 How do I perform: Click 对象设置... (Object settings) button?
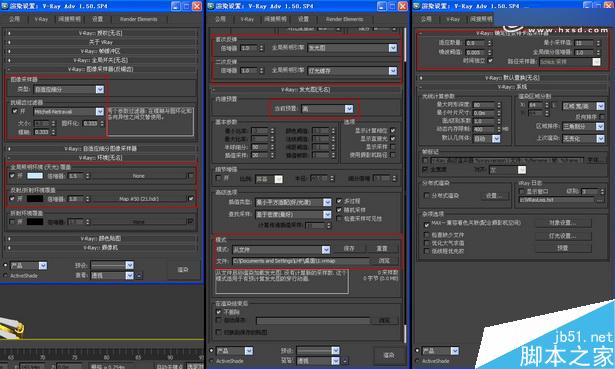pos(563,223)
